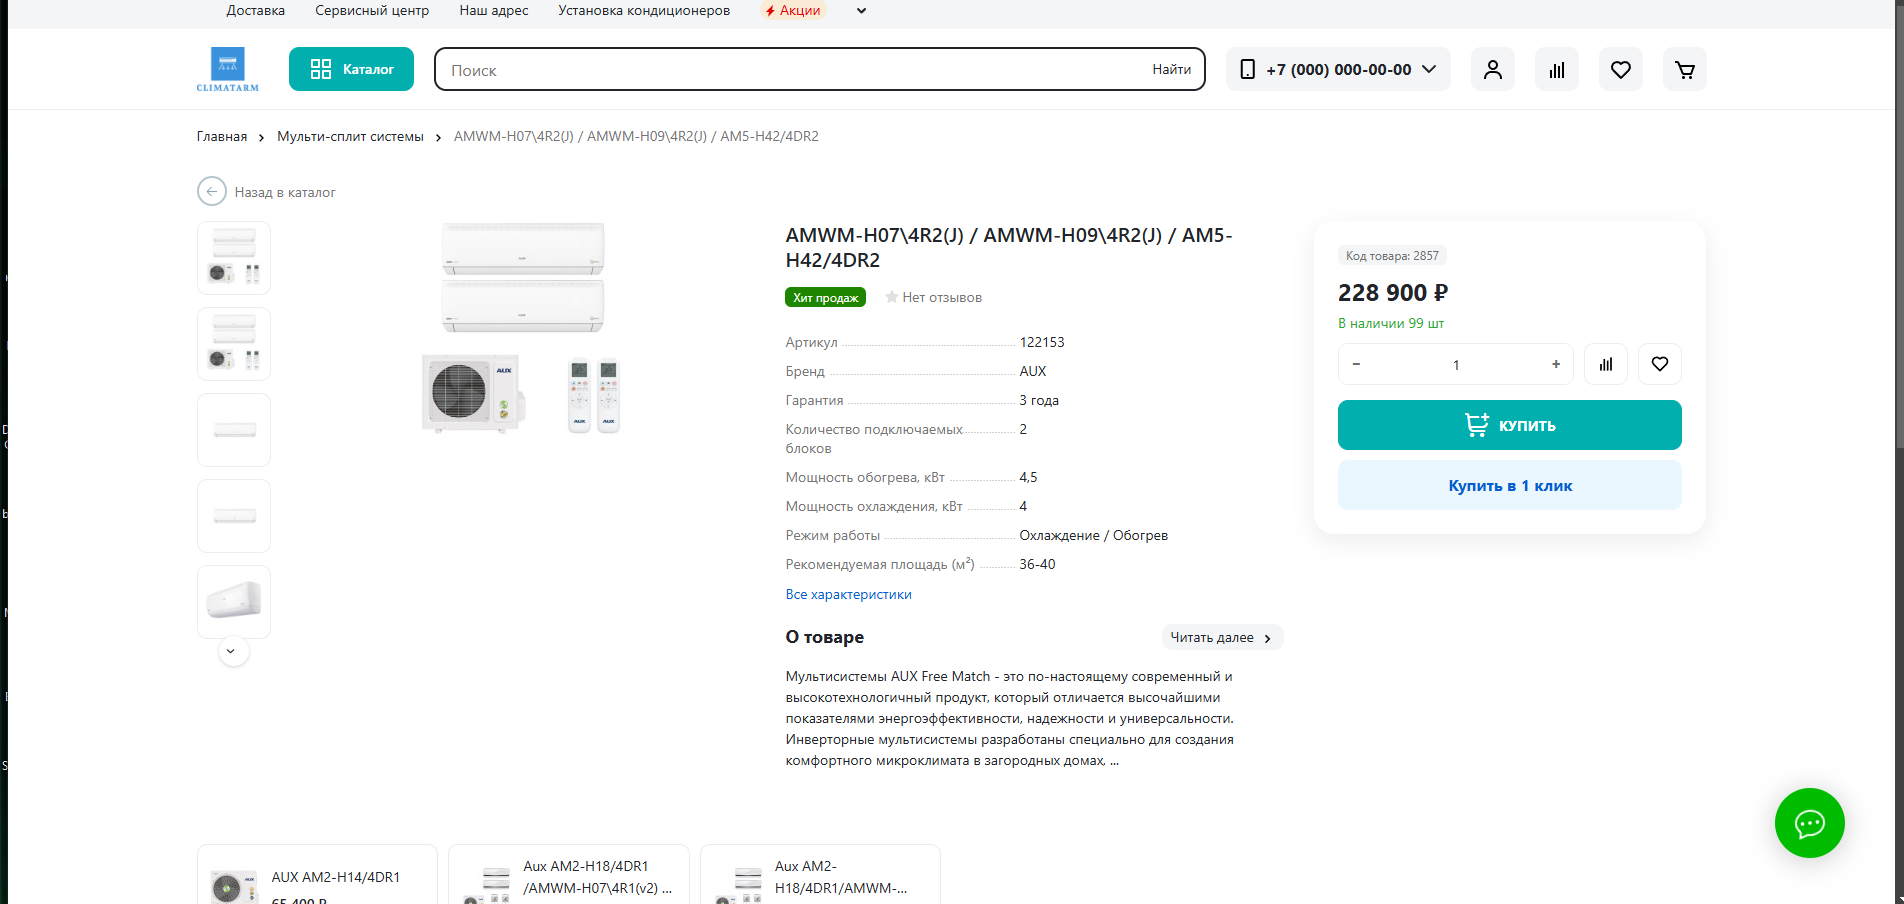Decrease quantity with minus button
This screenshot has width=1904, height=904.
tap(1356, 364)
